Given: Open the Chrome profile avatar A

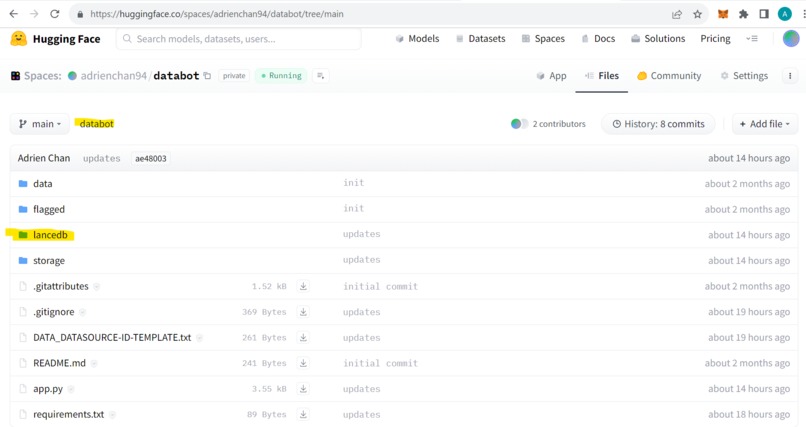Looking at the screenshot, I should [x=784, y=14].
